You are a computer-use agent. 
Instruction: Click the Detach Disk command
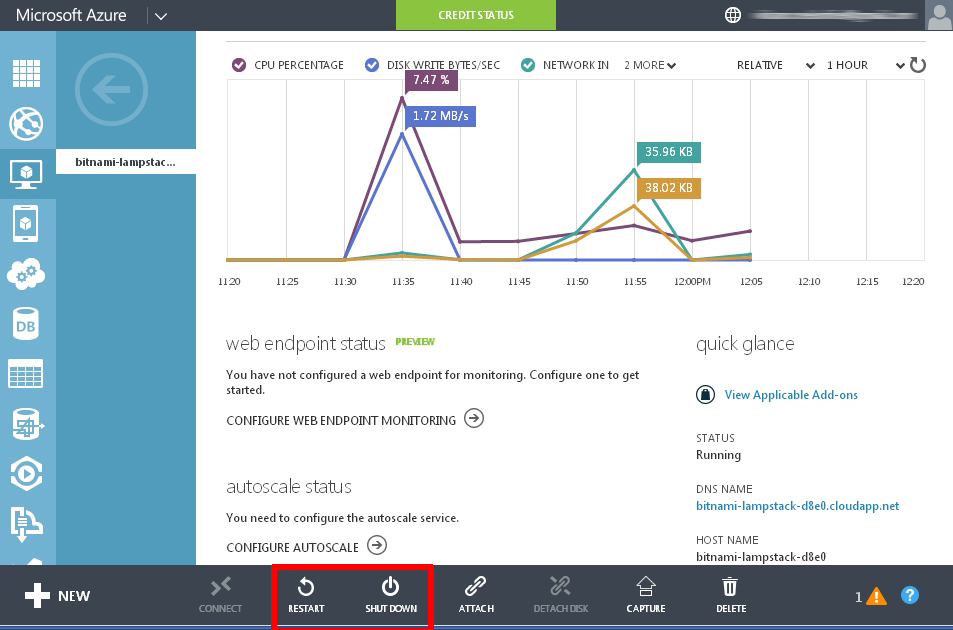[560, 595]
